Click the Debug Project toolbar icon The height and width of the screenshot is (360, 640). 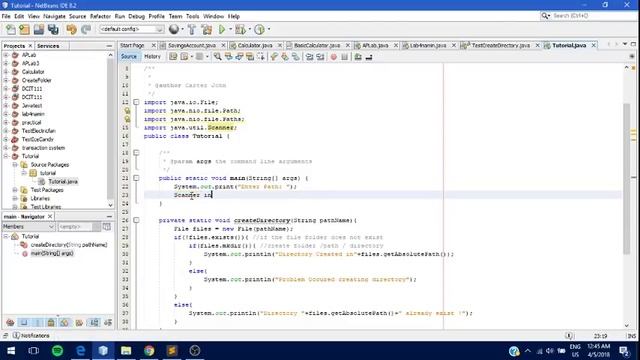click(x=240, y=29)
